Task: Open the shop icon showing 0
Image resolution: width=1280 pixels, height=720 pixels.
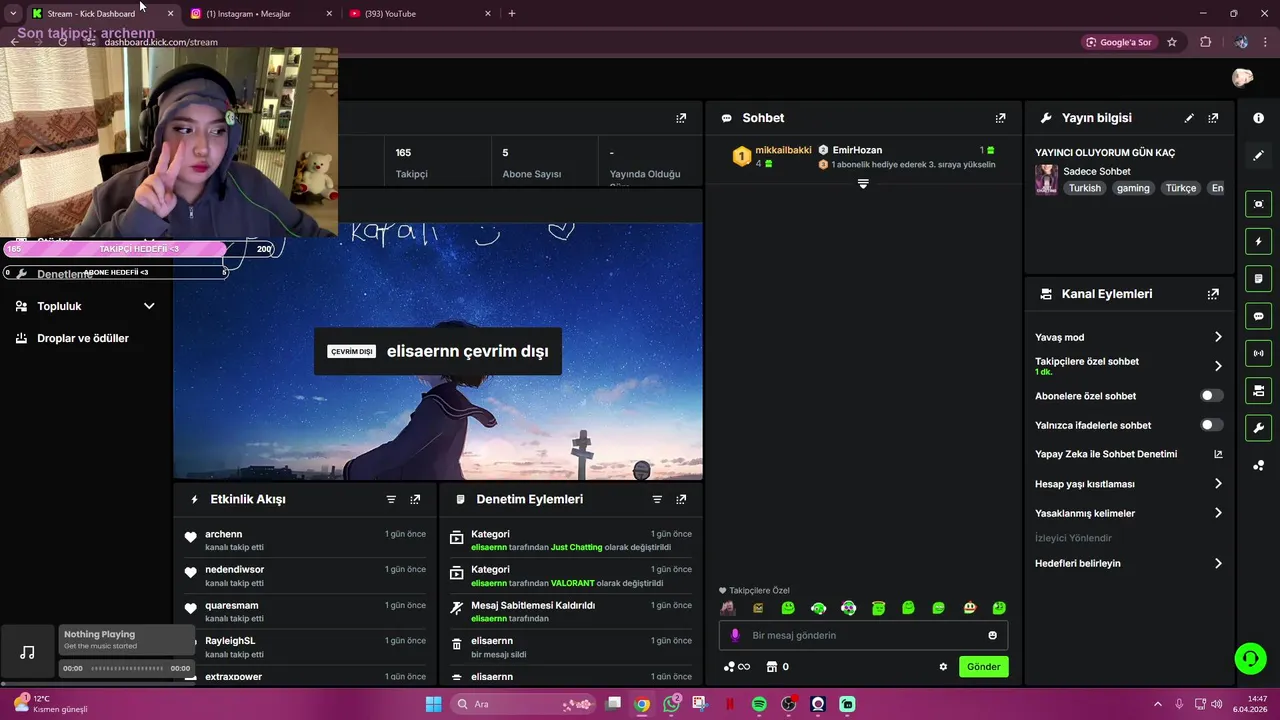Action: click(778, 667)
